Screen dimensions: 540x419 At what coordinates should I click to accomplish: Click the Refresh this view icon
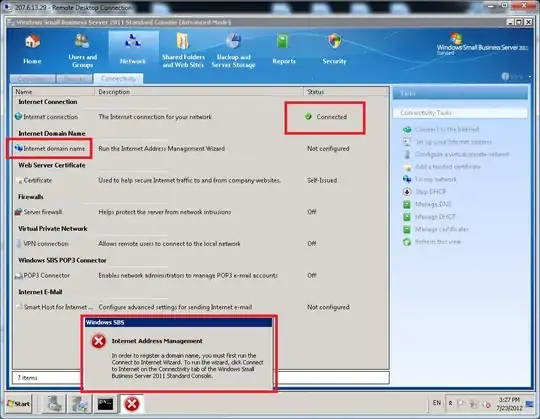pyautogui.click(x=407, y=242)
